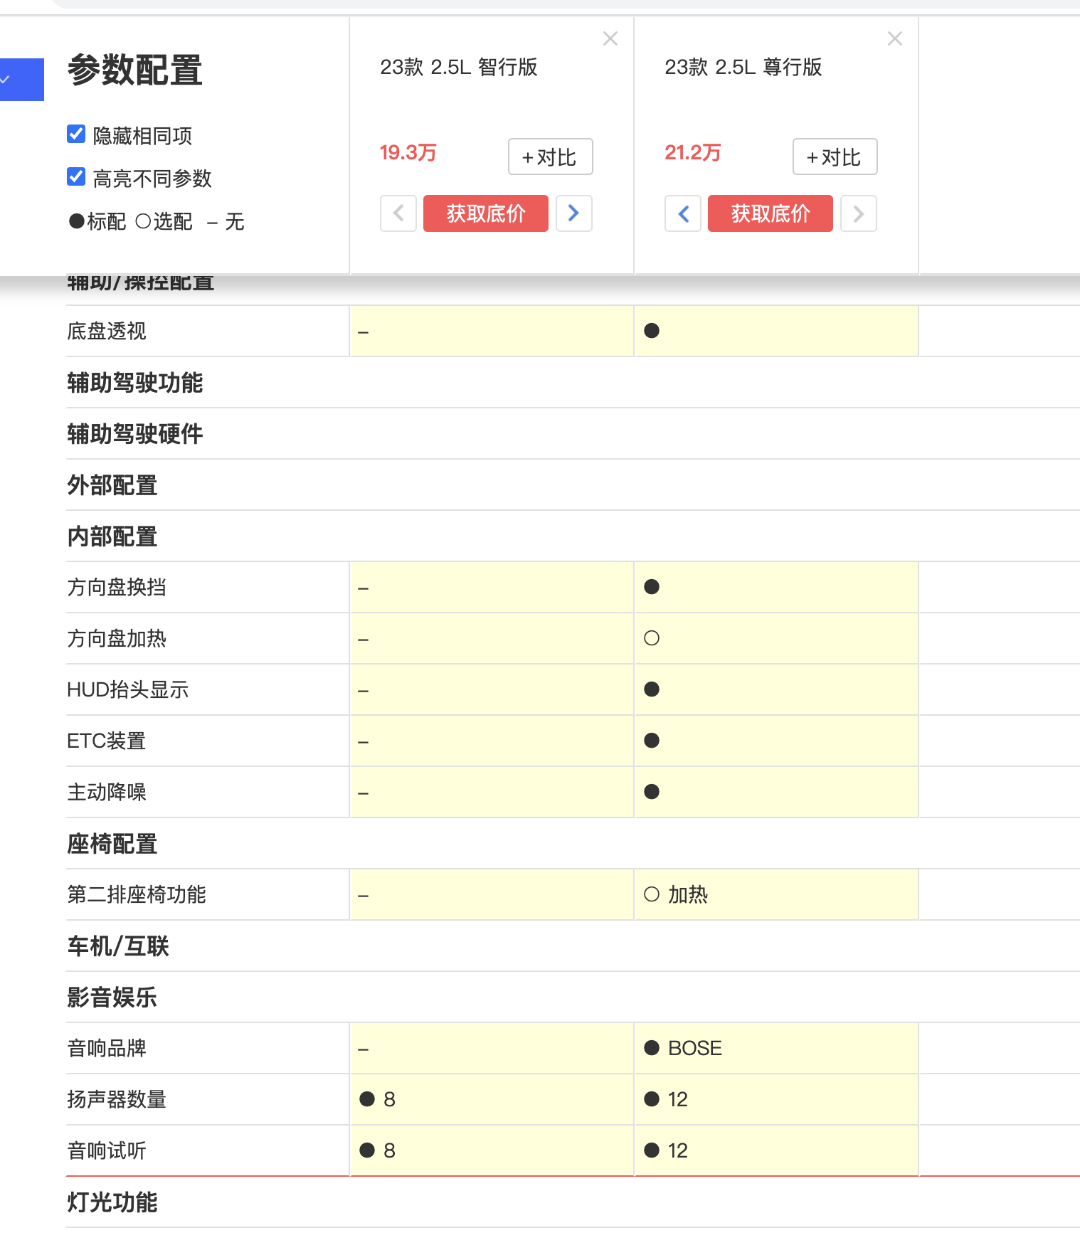Toggle the 高亮不同参数 checkbox
Screen dimensions: 1080x1237
[76, 177]
